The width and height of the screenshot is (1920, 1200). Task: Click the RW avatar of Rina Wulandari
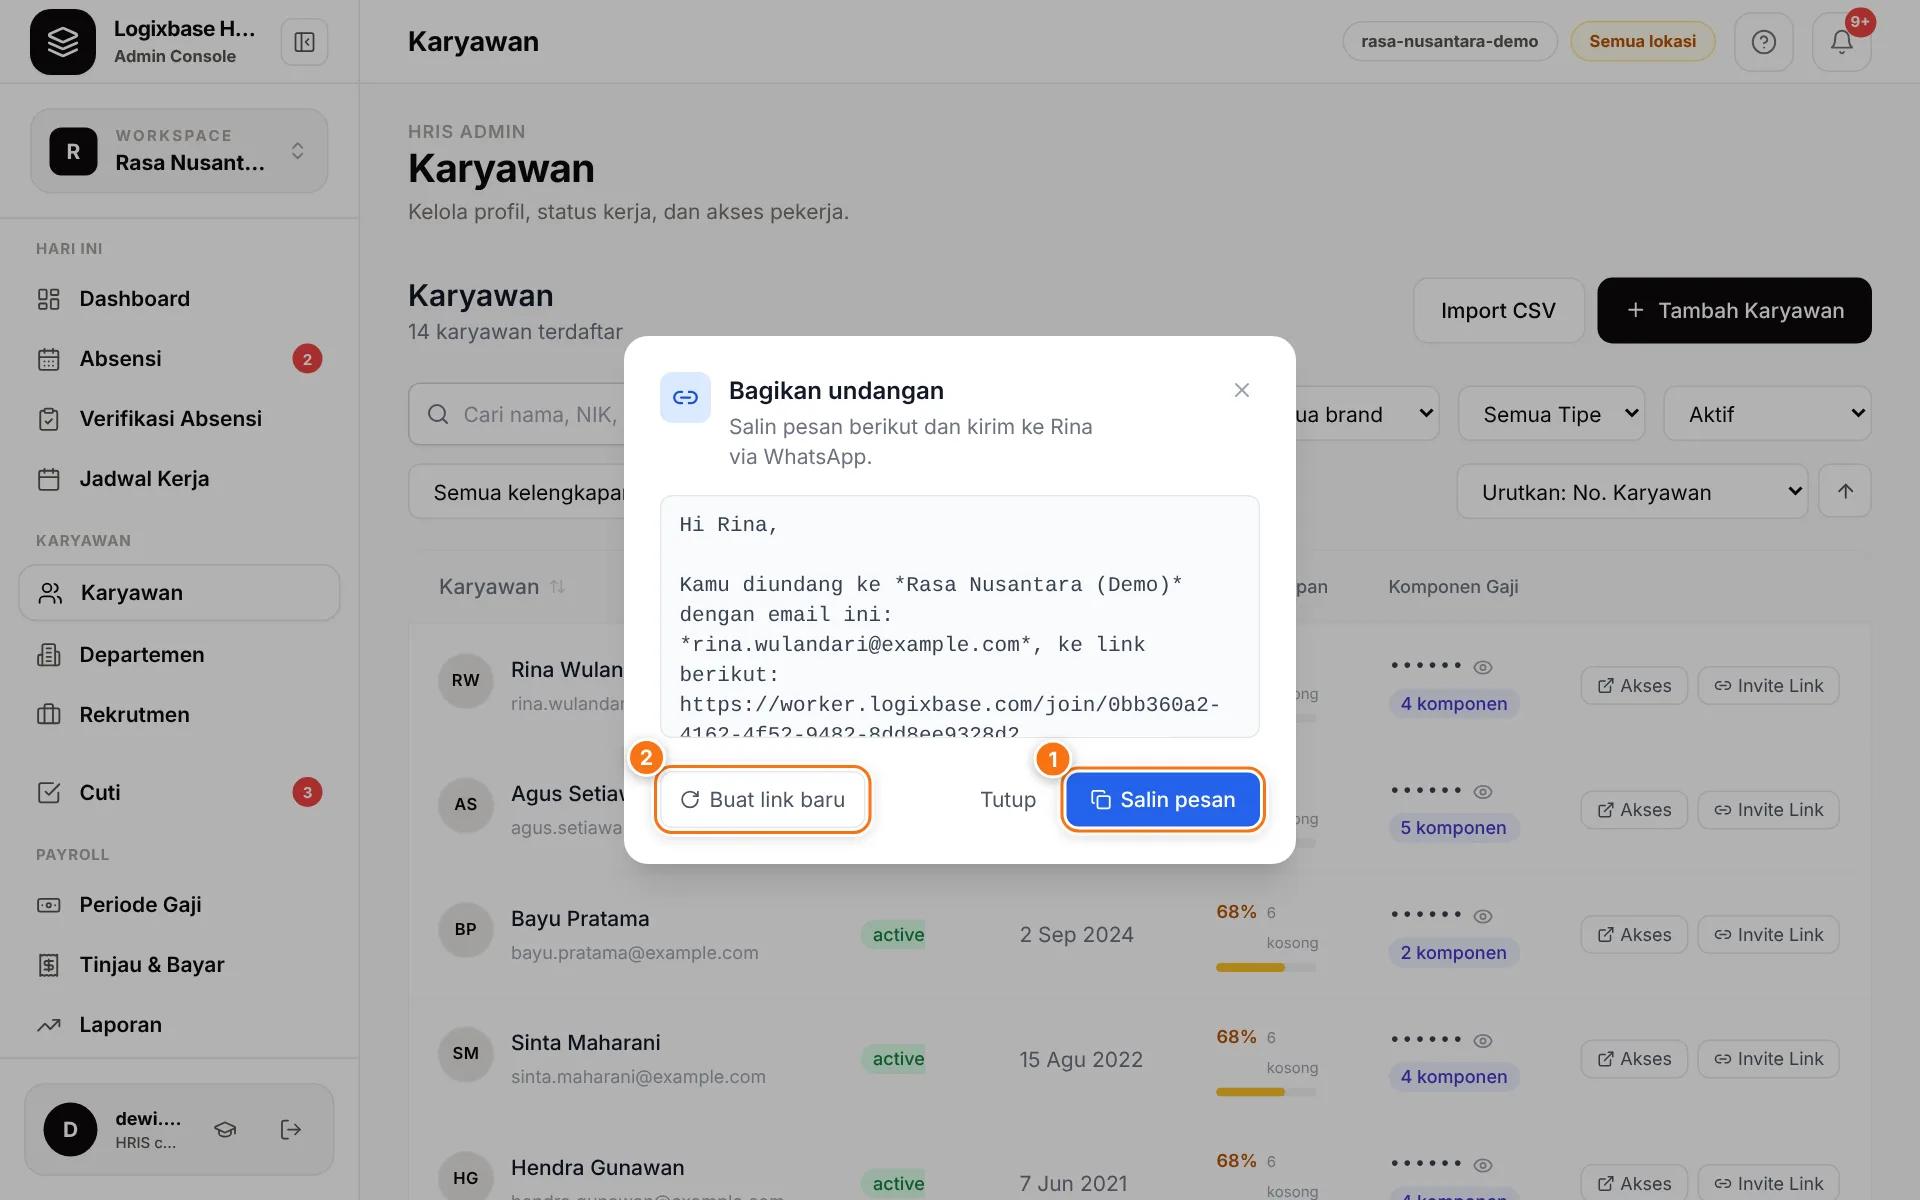466,680
